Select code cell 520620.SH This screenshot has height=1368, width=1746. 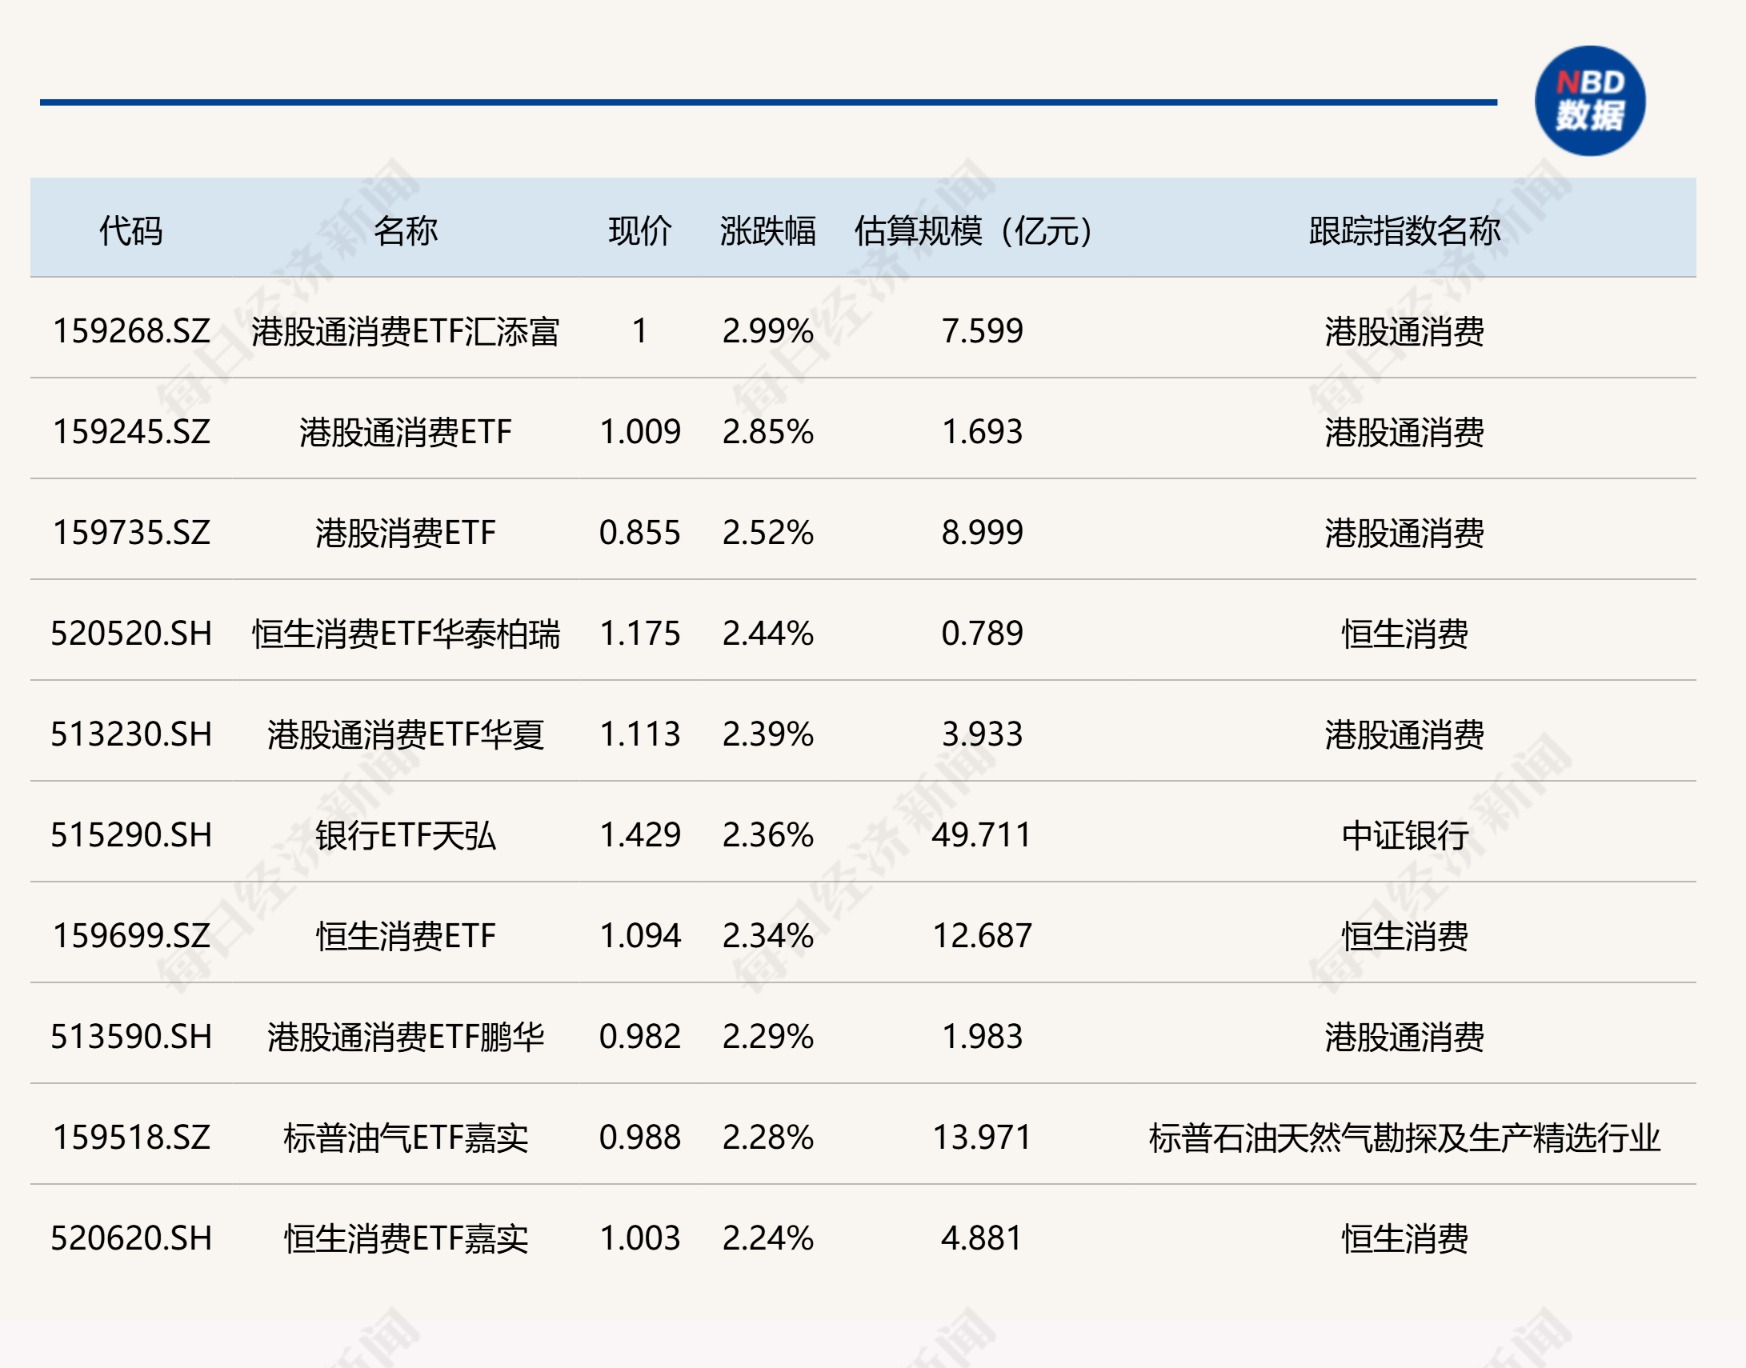131,1239
